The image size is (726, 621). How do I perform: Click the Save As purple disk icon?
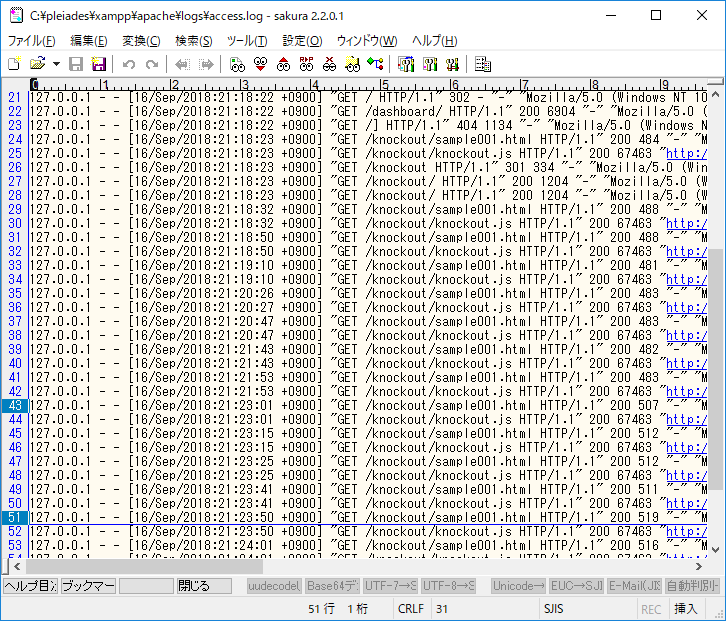(99, 64)
